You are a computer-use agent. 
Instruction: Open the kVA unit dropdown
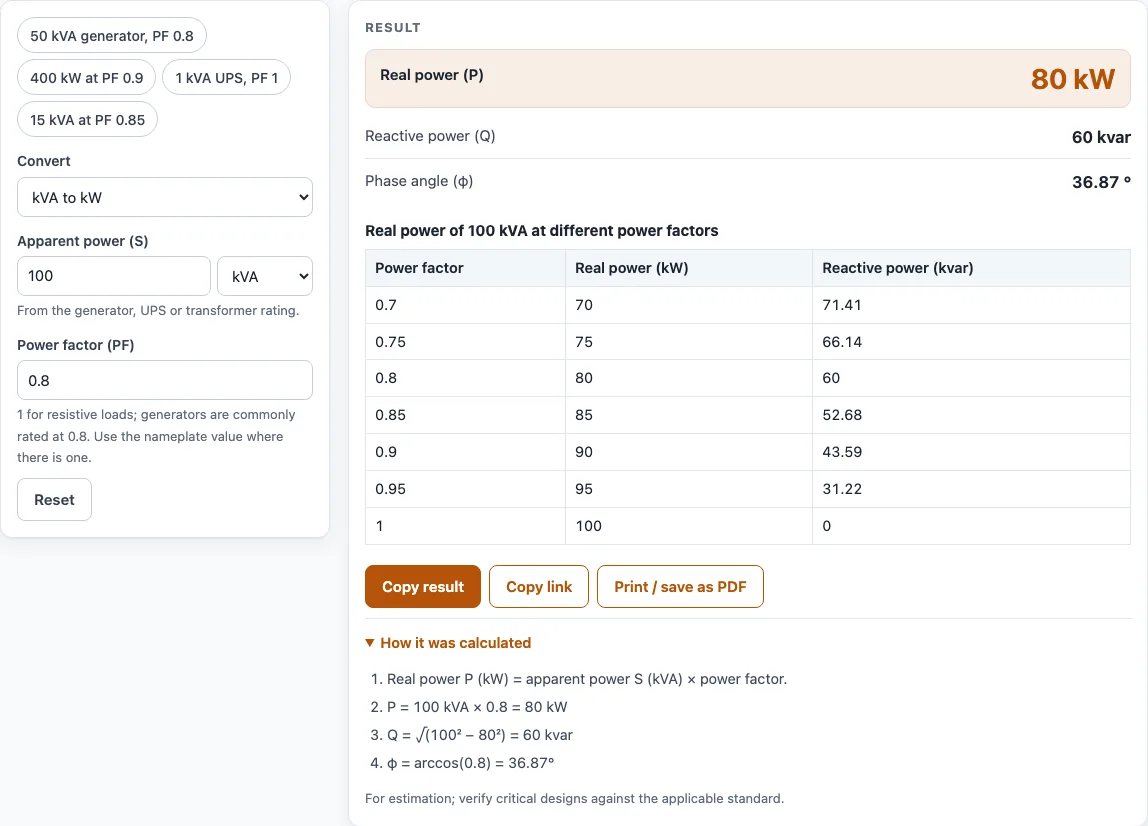tap(265, 276)
